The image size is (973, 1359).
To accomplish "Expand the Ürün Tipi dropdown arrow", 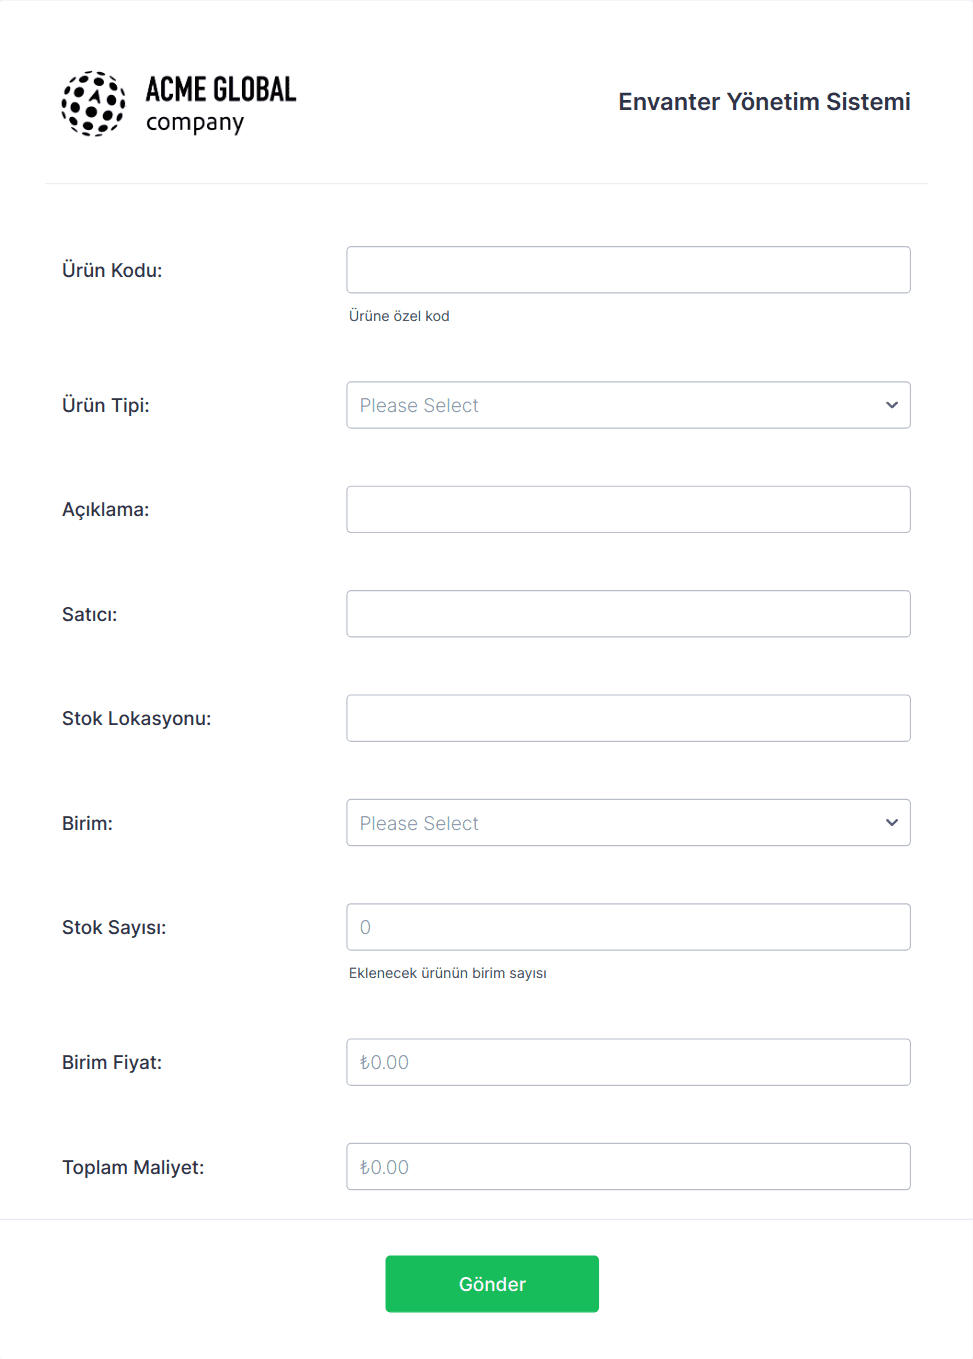I will [892, 405].
